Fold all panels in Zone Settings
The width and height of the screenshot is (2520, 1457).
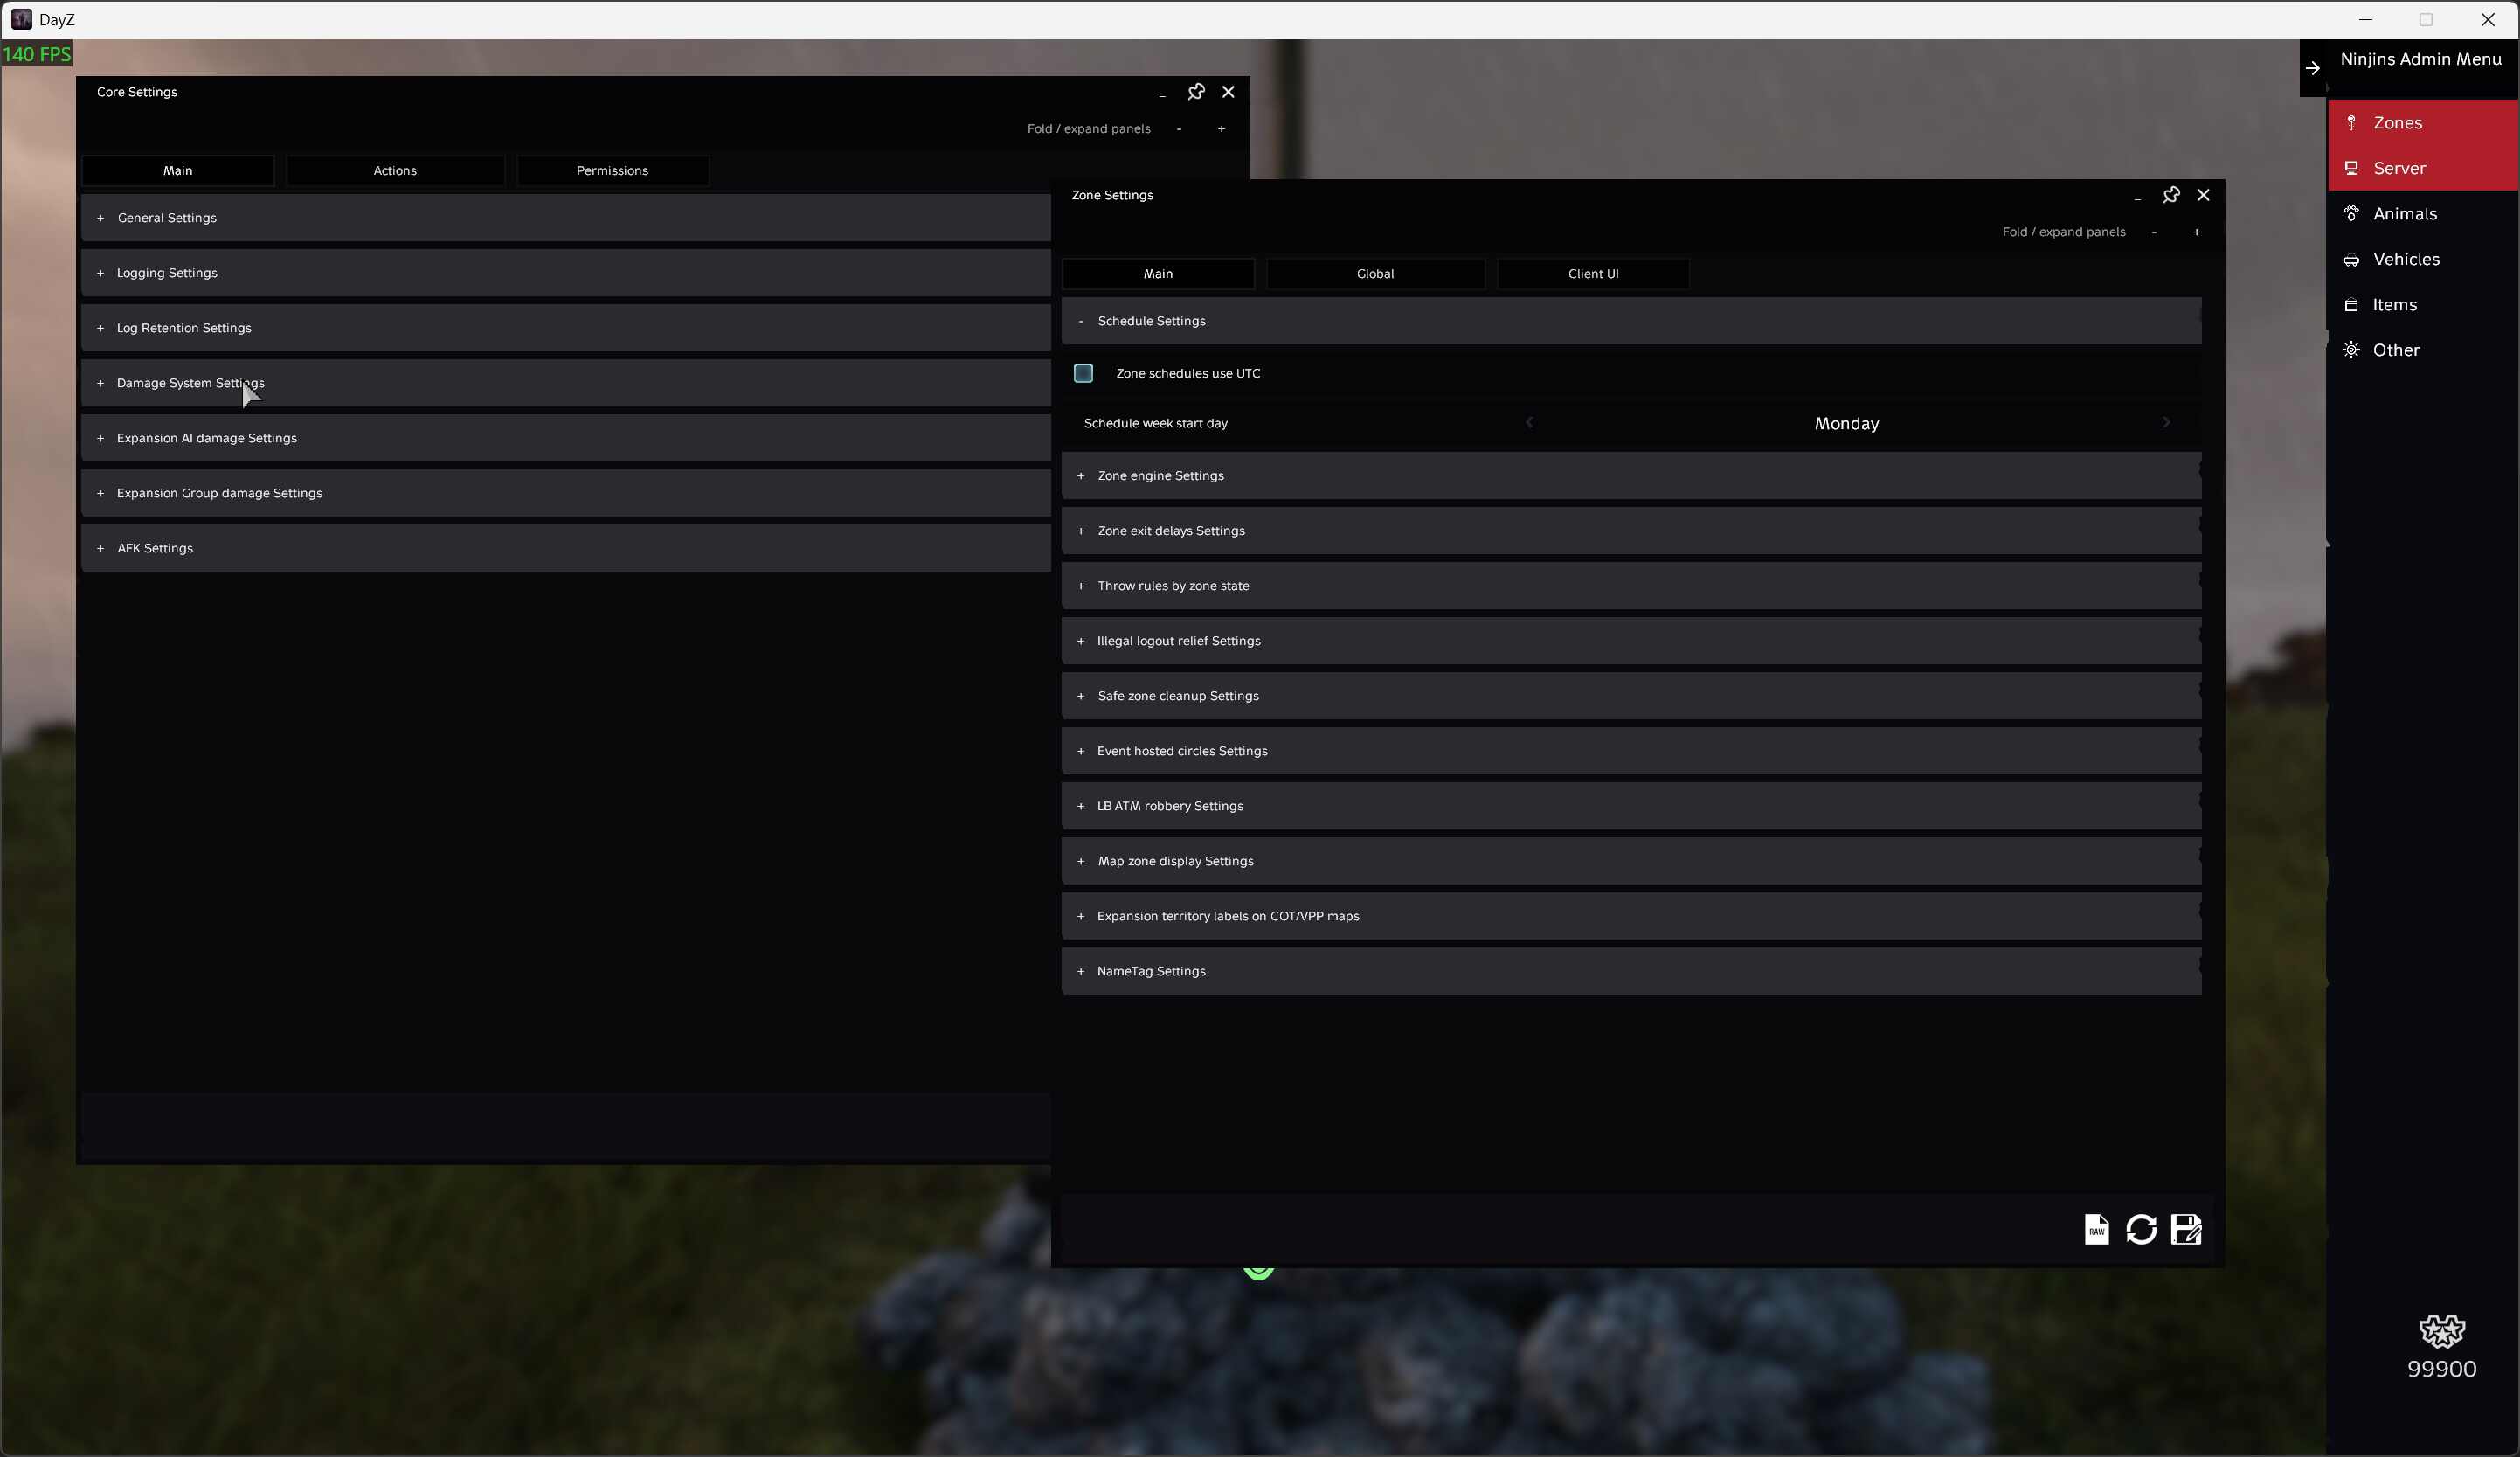(x=2154, y=232)
